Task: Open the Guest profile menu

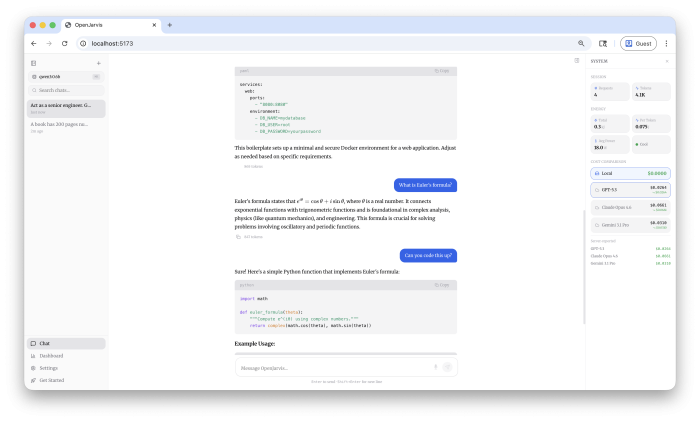Action: (637, 44)
